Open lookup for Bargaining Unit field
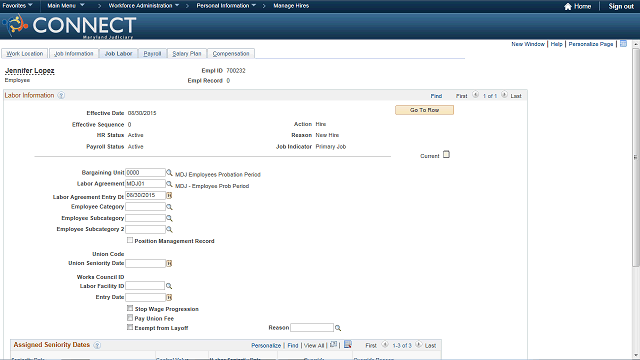Image resolution: width=640 pixels, height=360 pixels. pos(169,173)
